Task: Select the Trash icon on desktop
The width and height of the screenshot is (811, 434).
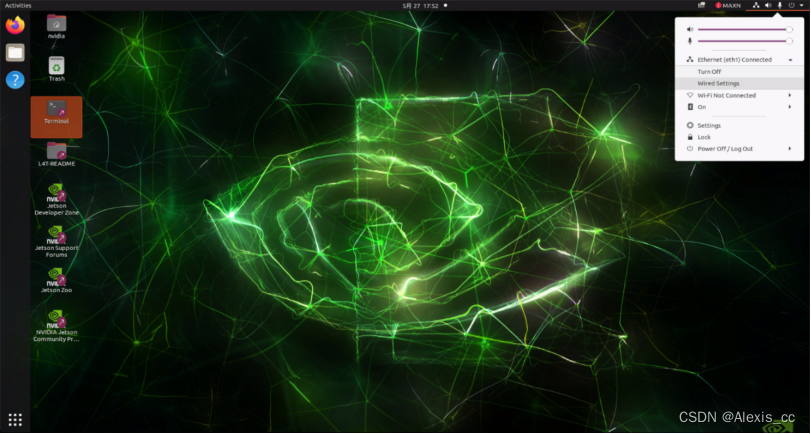Action: pyautogui.click(x=56, y=69)
